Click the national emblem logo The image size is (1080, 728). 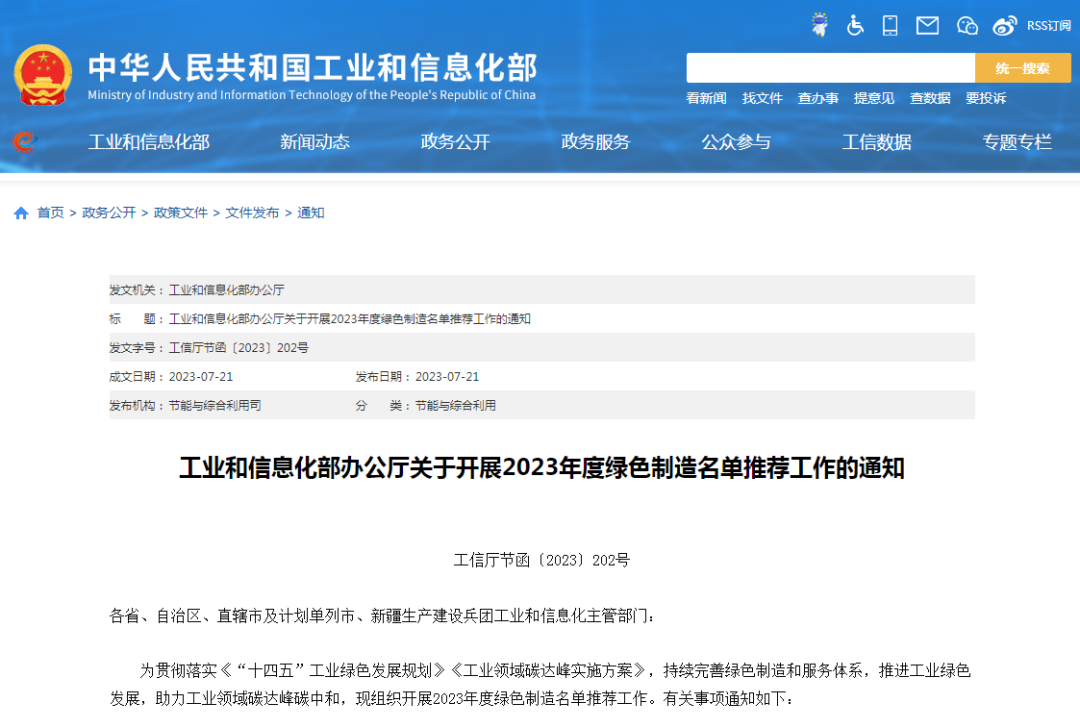(x=43, y=75)
